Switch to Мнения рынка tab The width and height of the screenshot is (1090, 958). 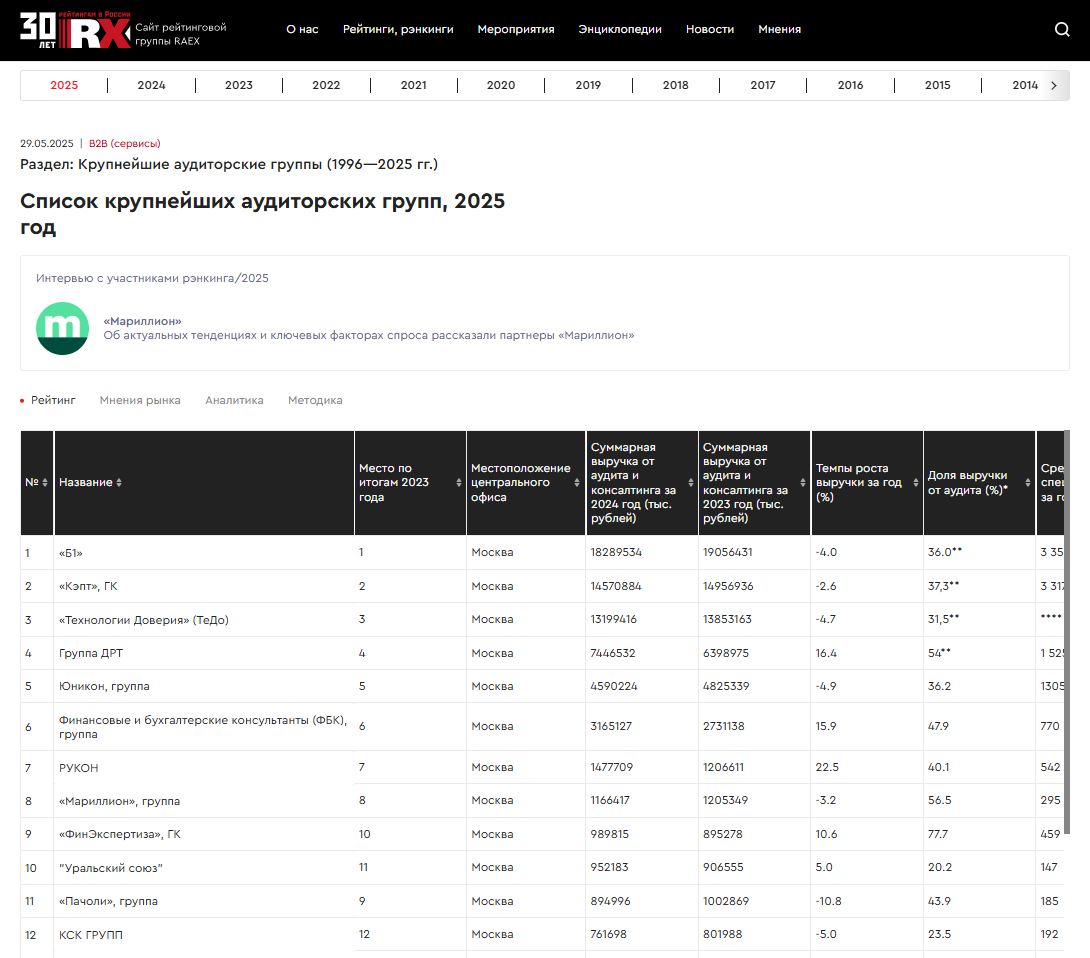coord(140,400)
